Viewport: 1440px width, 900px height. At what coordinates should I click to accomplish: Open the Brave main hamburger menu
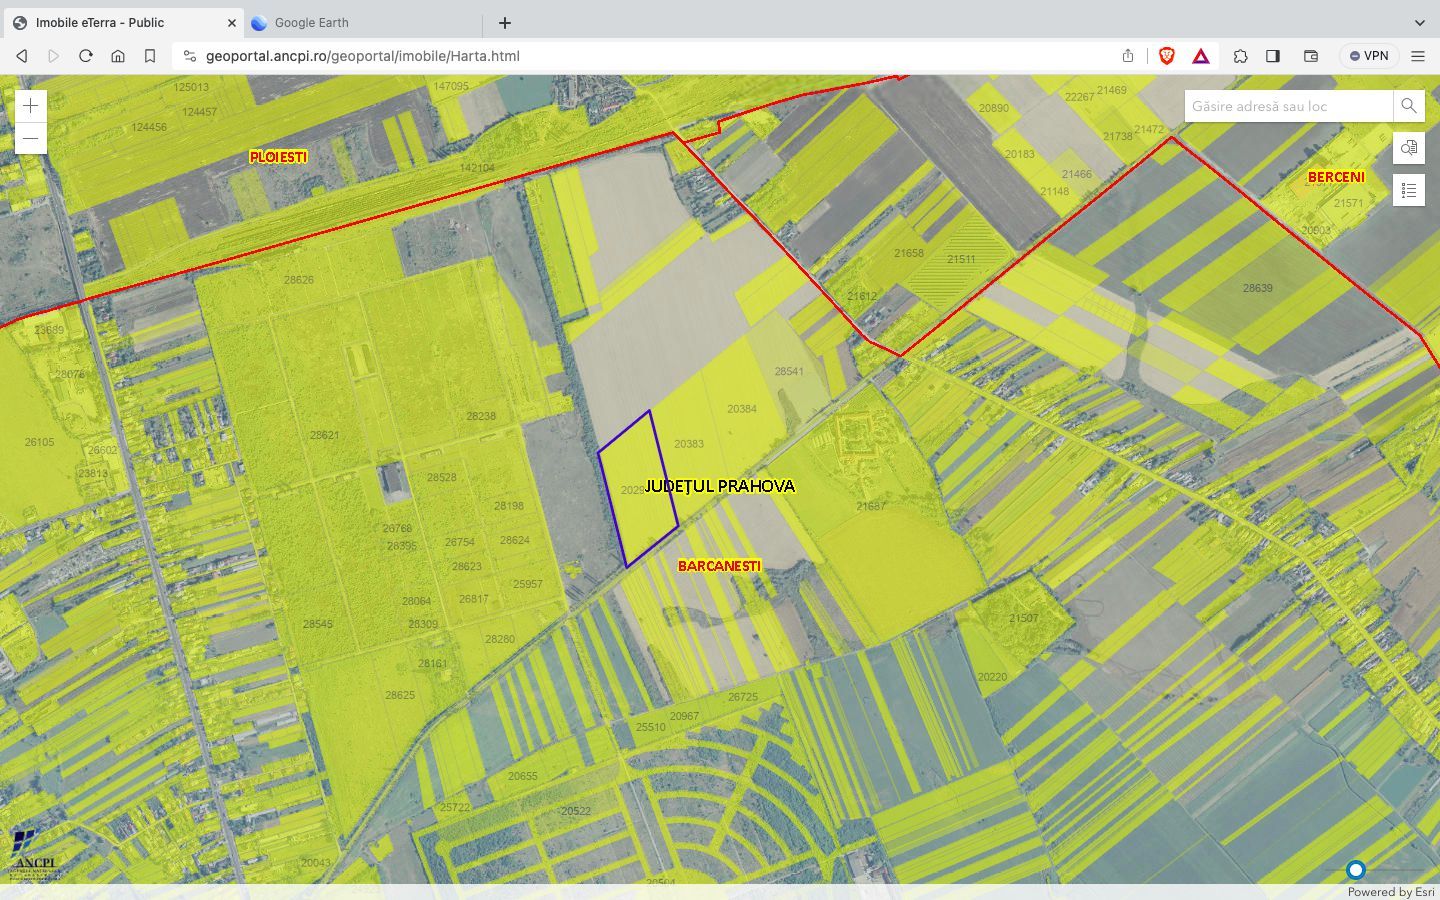pos(1418,56)
